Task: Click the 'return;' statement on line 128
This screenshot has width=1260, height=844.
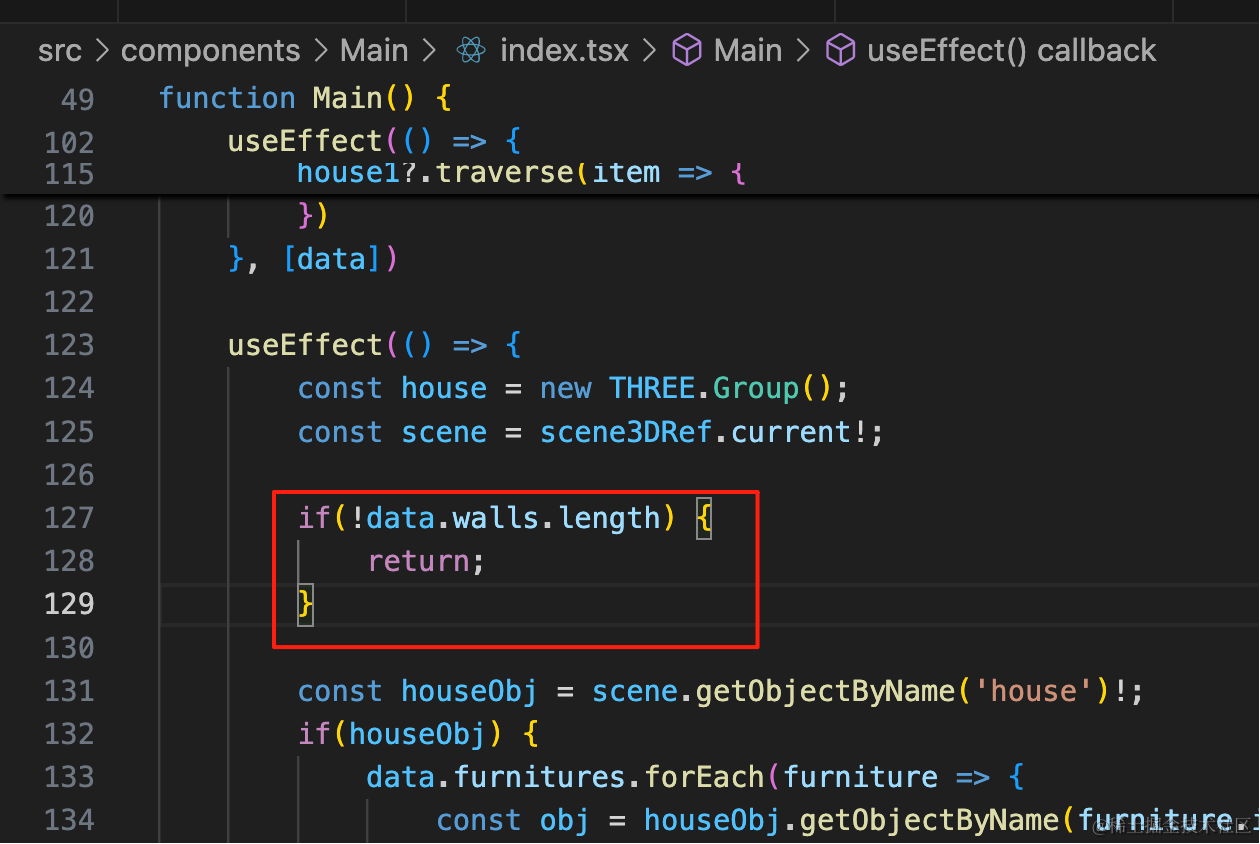Action: point(426,561)
